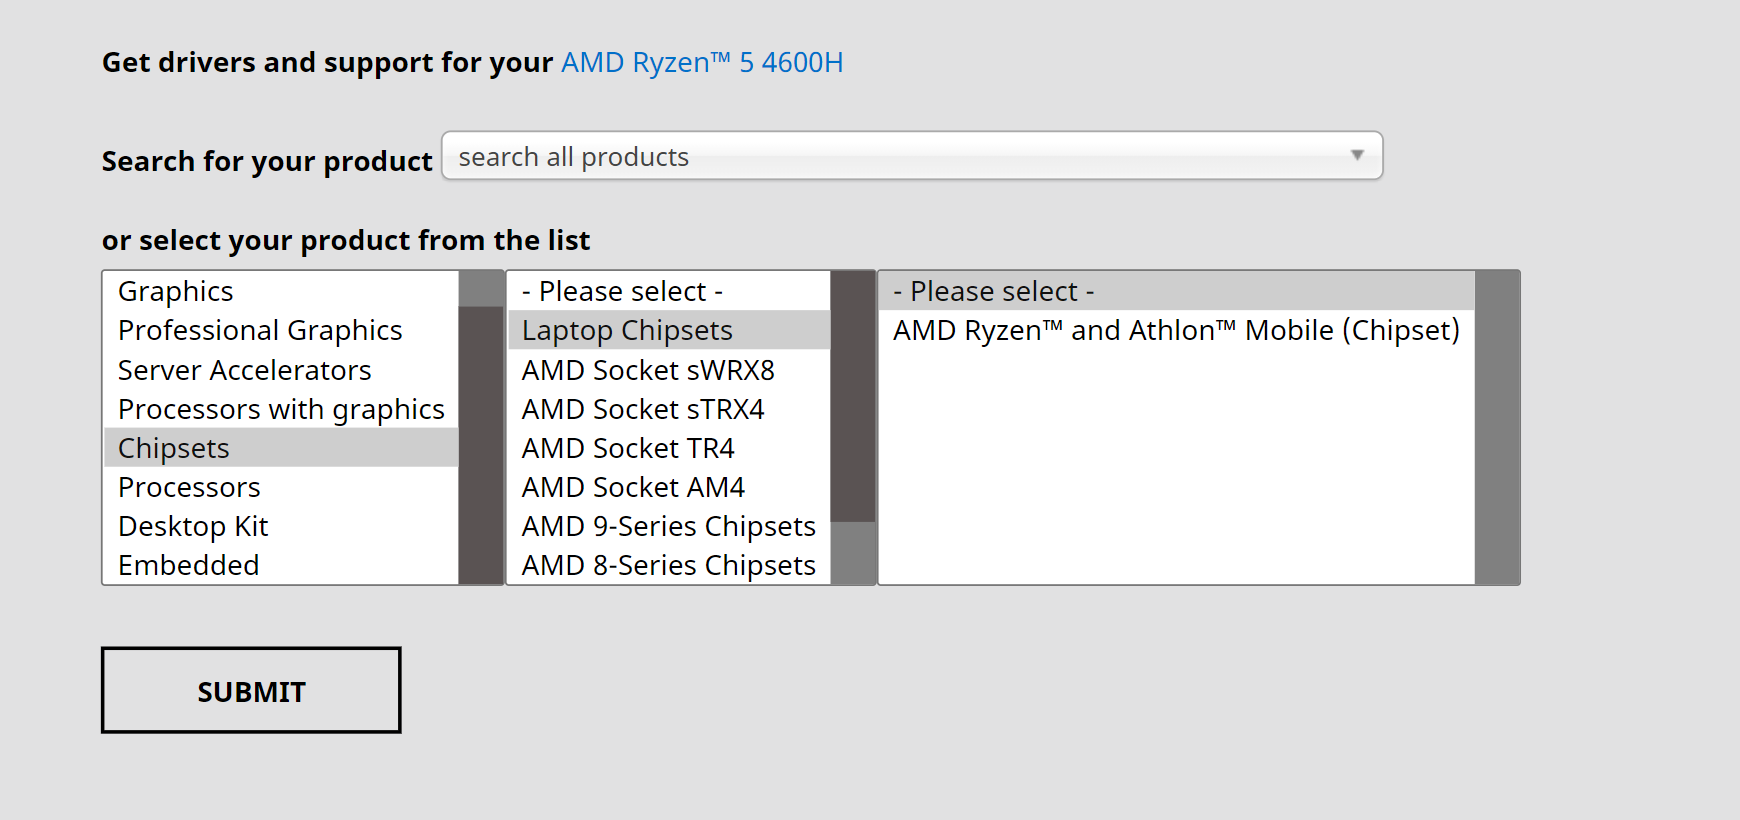Screen dimensions: 1740x820
Task: Select Please select in the middle list
Action: pos(669,291)
